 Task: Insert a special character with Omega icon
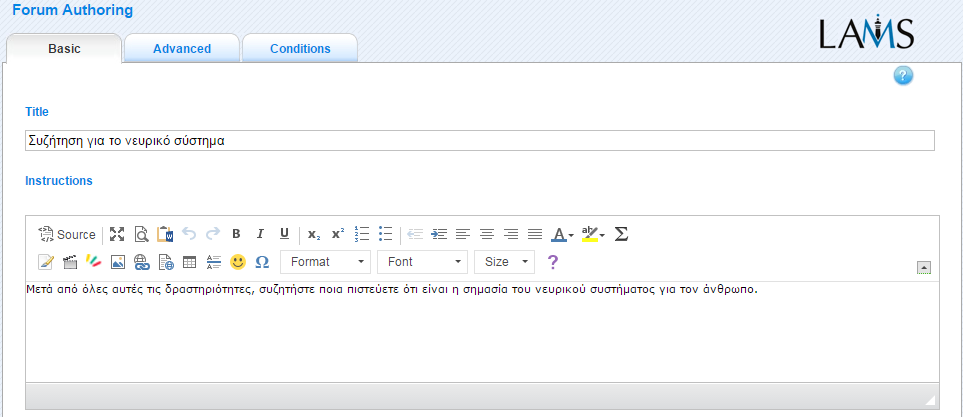(262, 262)
